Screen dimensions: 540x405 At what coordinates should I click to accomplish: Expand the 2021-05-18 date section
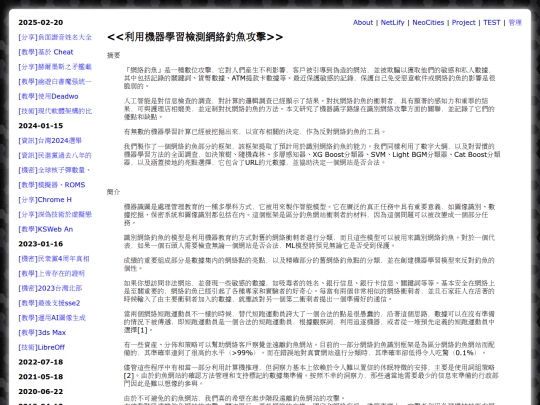pos(41,377)
